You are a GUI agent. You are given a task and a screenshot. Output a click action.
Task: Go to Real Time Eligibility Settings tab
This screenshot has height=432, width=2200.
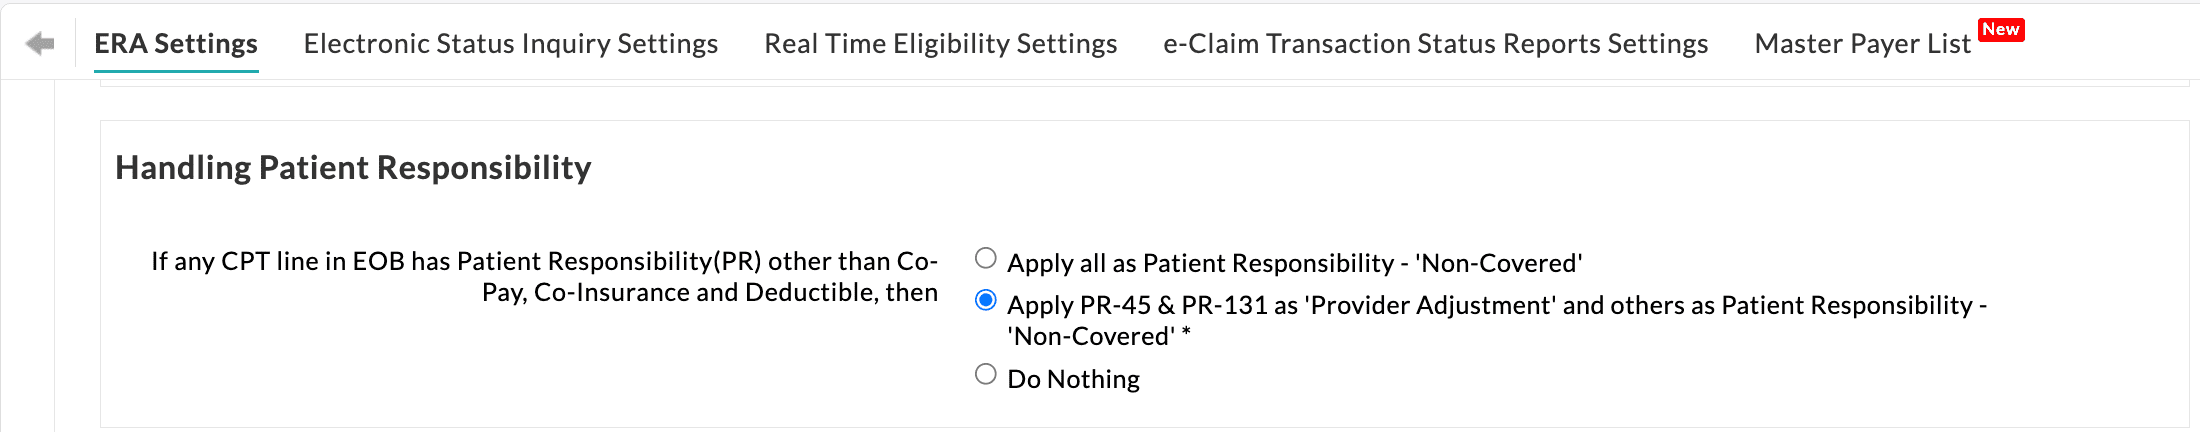940,44
